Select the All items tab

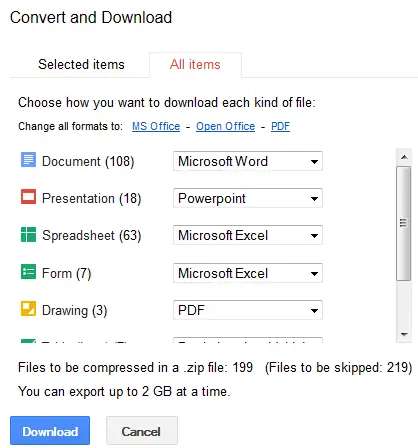(195, 64)
